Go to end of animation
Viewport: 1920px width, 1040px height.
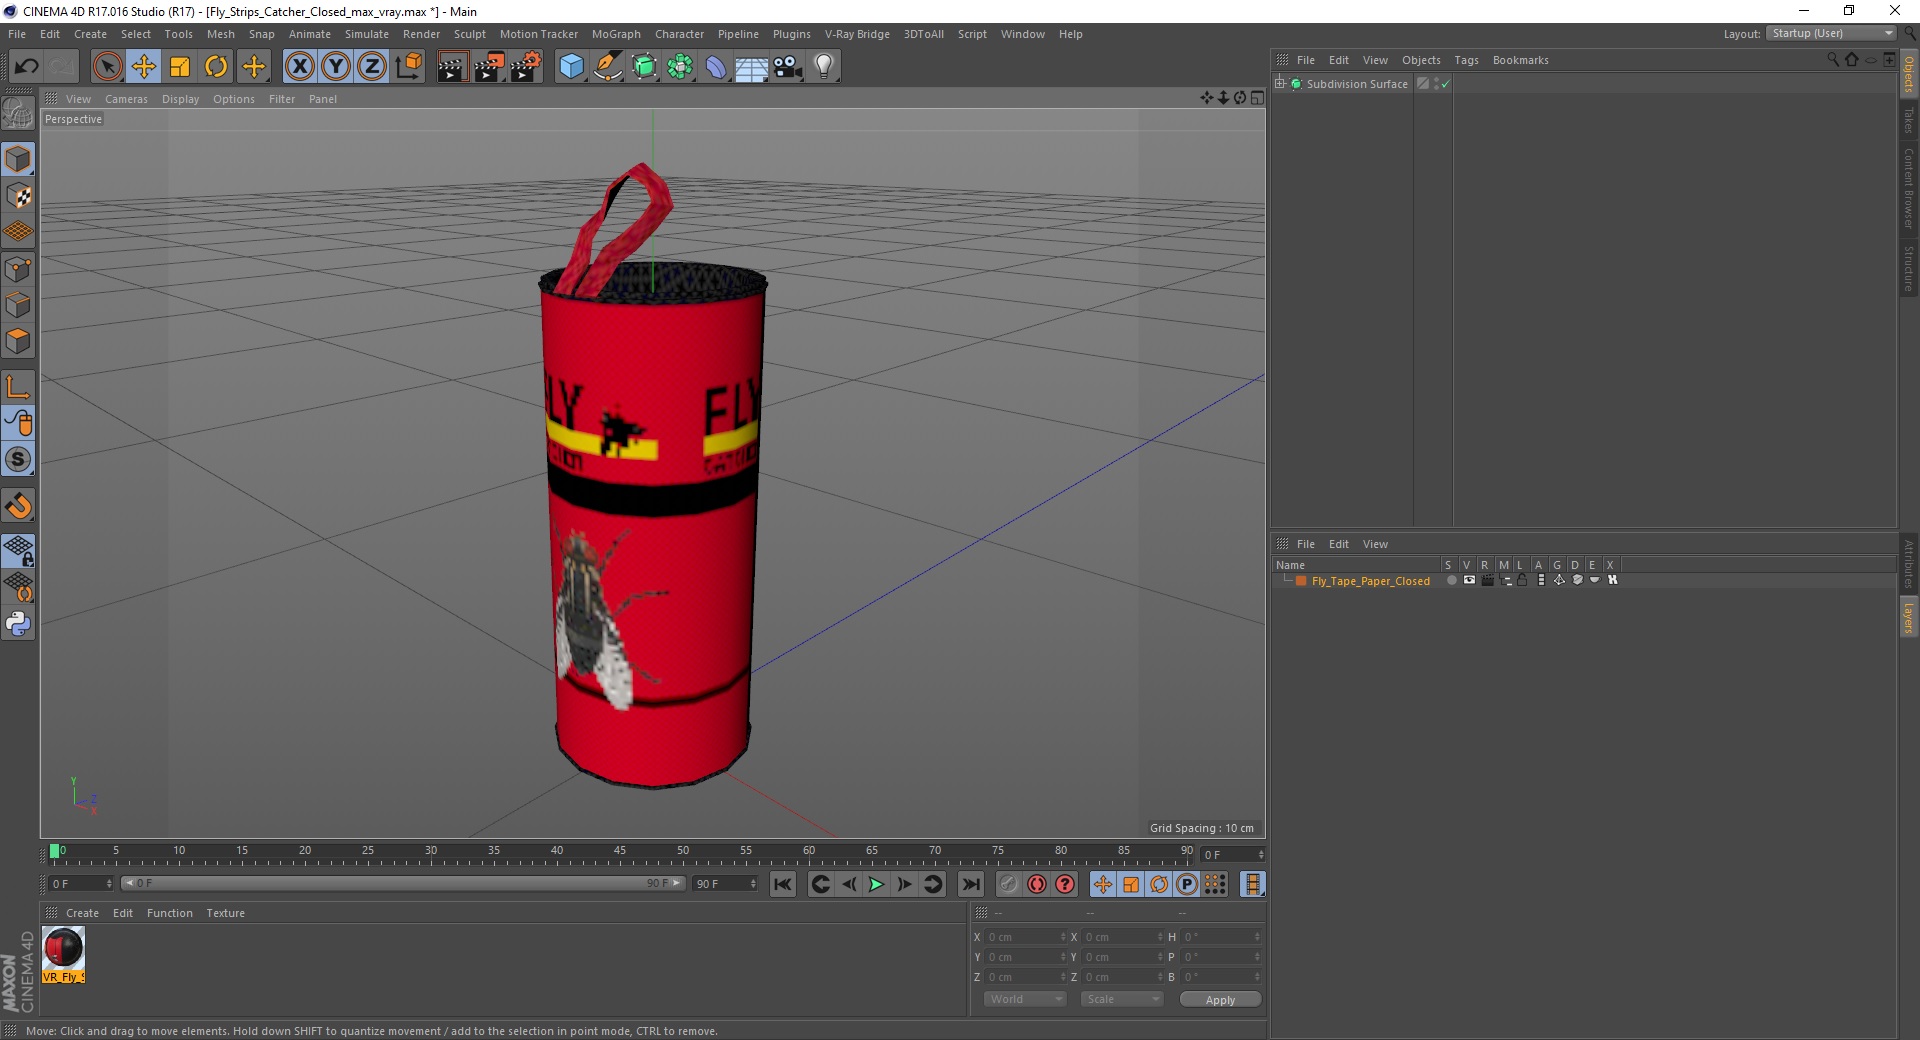coord(970,884)
